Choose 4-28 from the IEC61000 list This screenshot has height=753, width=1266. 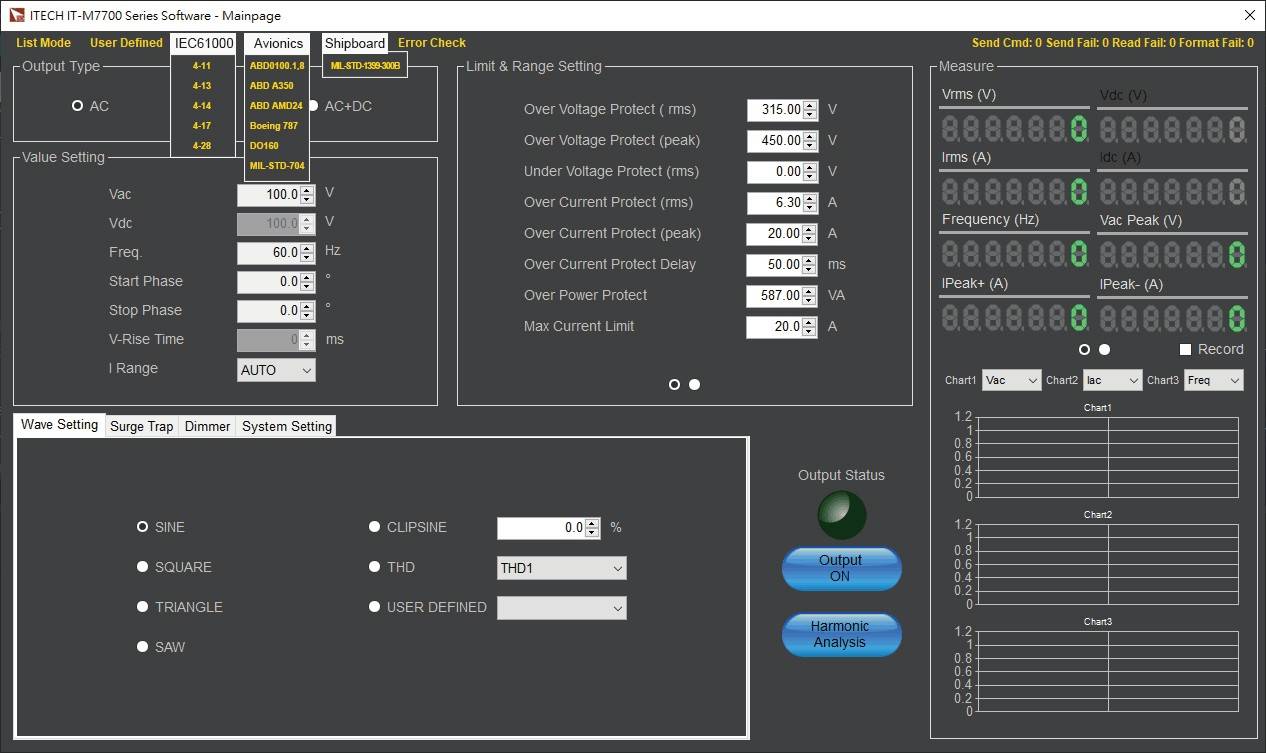202,146
